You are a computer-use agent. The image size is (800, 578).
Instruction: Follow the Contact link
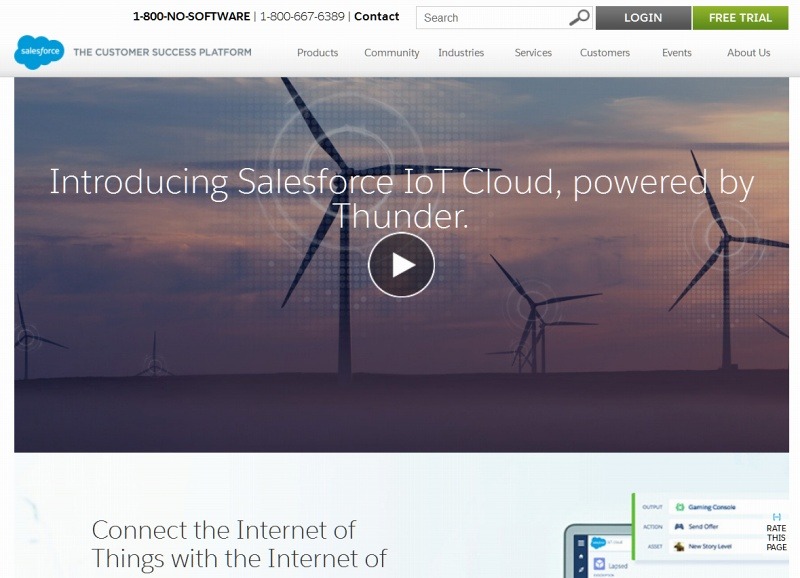(x=377, y=16)
